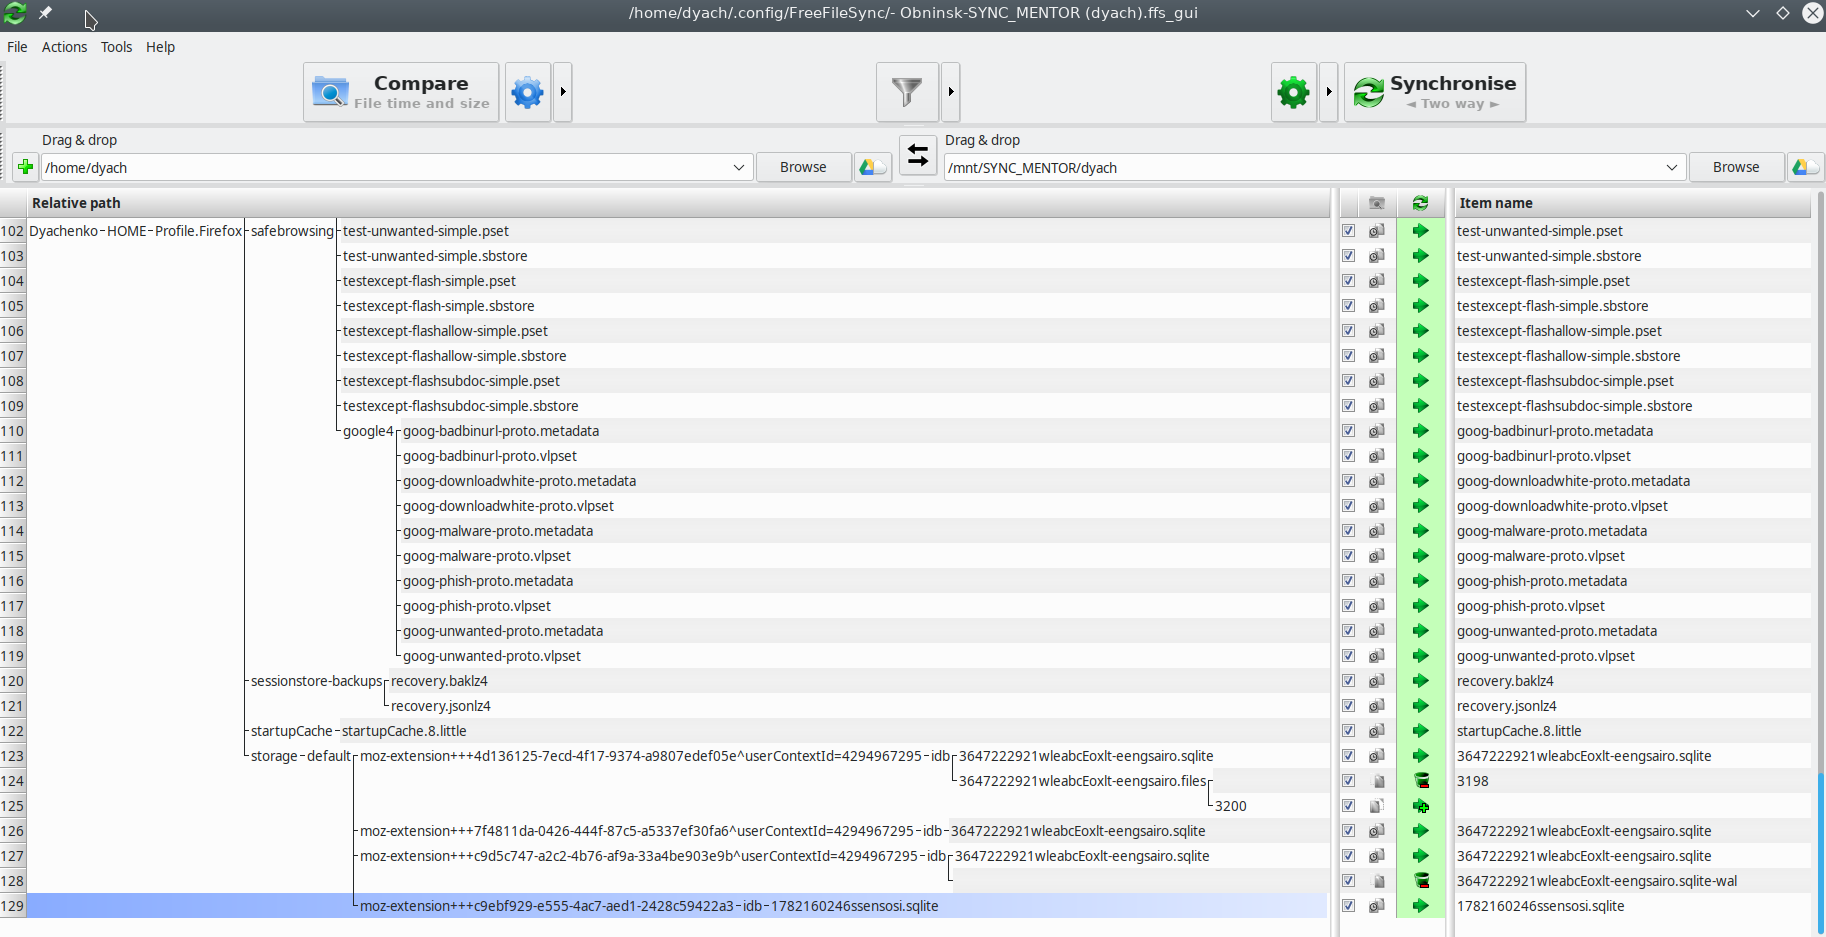Click category column header icon
This screenshot has width=1826, height=937.
point(1377,203)
